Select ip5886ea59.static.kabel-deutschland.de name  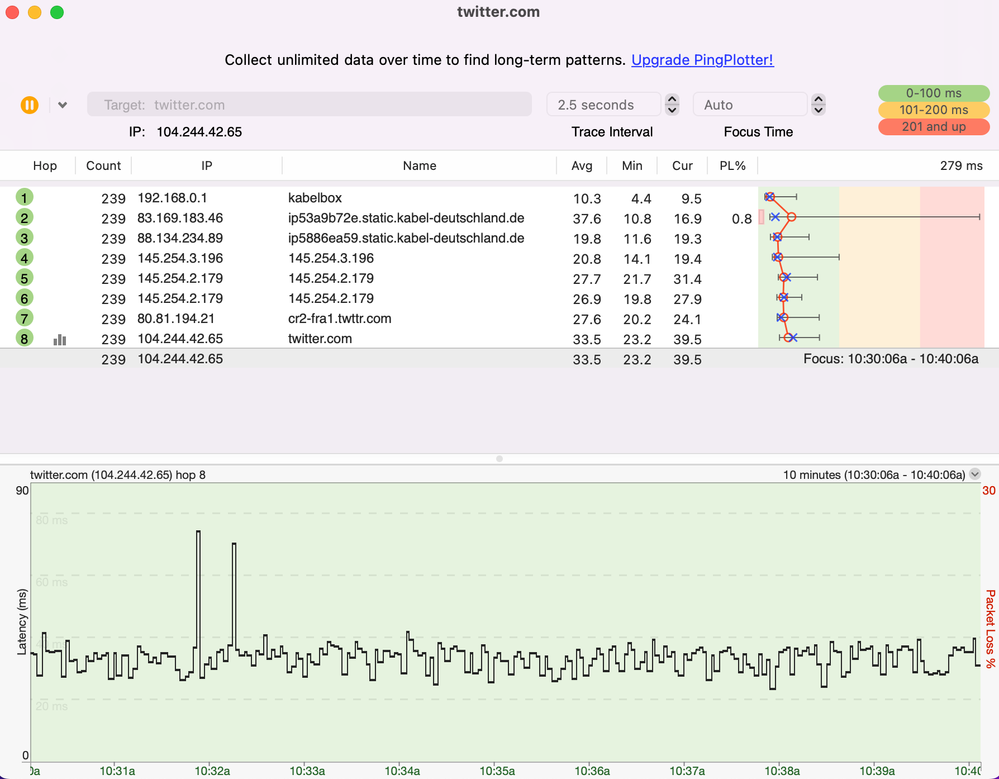click(x=406, y=238)
